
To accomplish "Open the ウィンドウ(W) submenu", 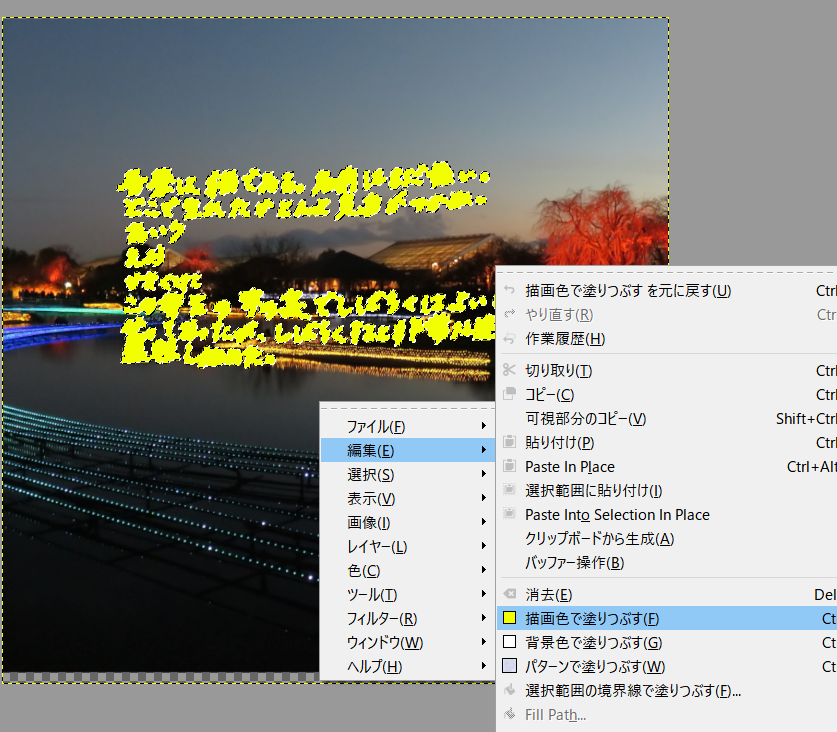I will (x=408, y=642).
